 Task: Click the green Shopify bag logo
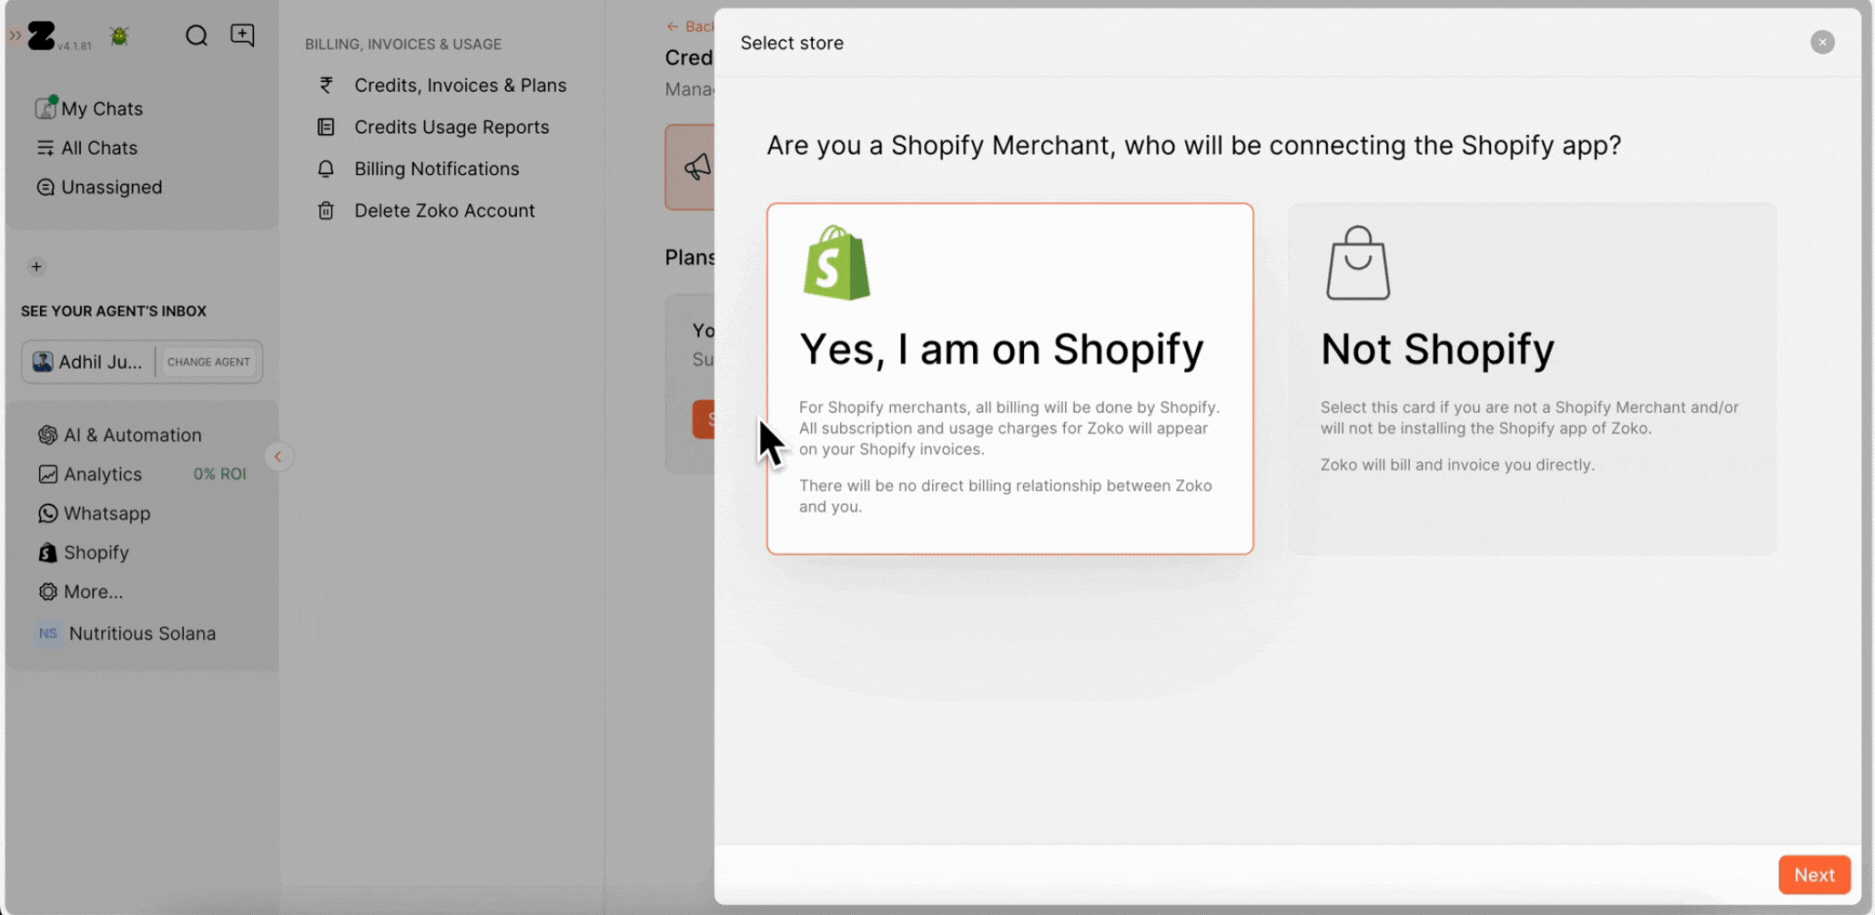(x=837, y=263)
